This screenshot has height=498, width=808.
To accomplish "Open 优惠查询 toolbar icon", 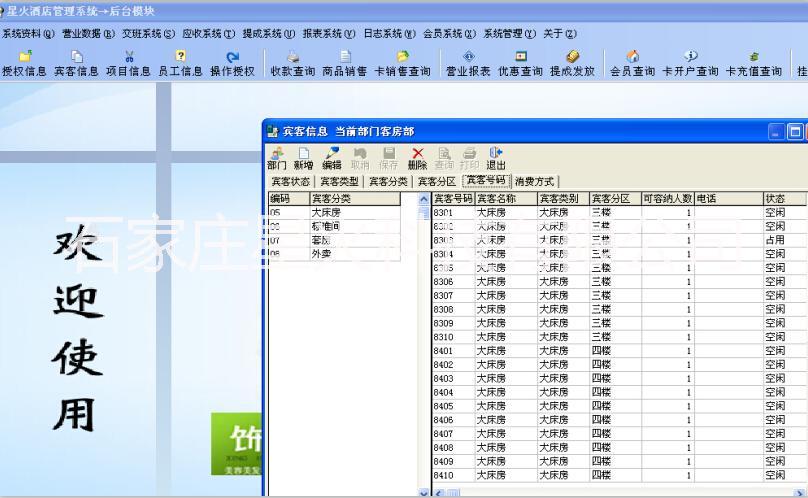I will point(520,64).
